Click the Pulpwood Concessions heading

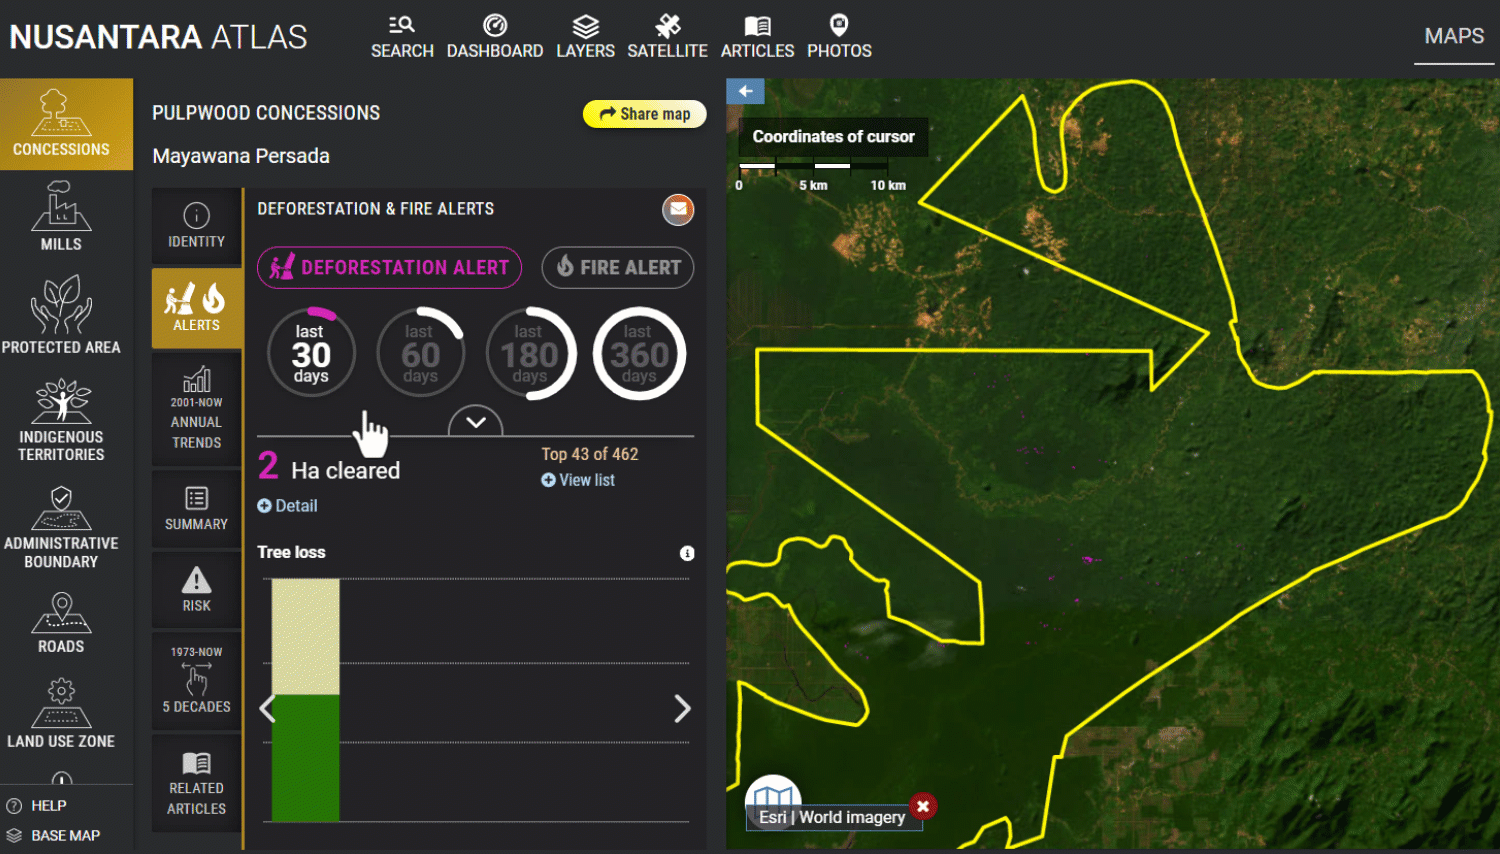point(266,113)
